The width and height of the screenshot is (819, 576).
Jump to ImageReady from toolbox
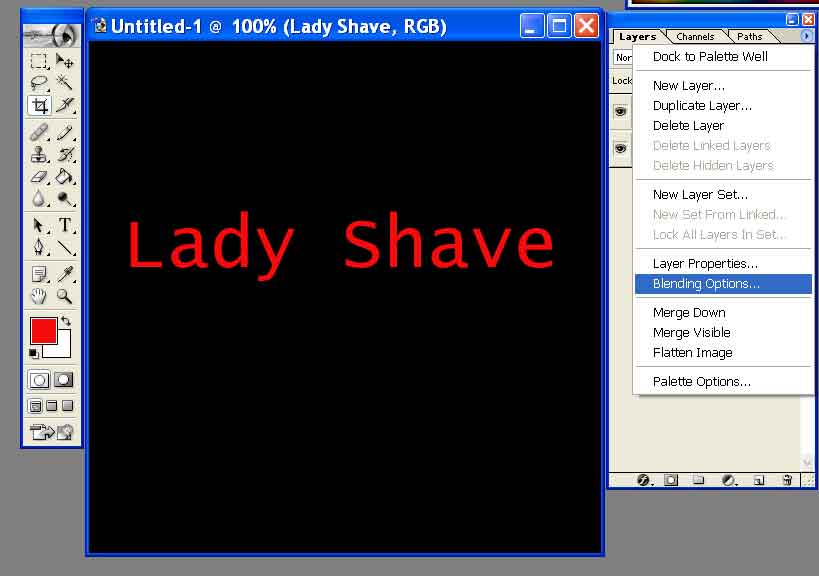point(52,432)
